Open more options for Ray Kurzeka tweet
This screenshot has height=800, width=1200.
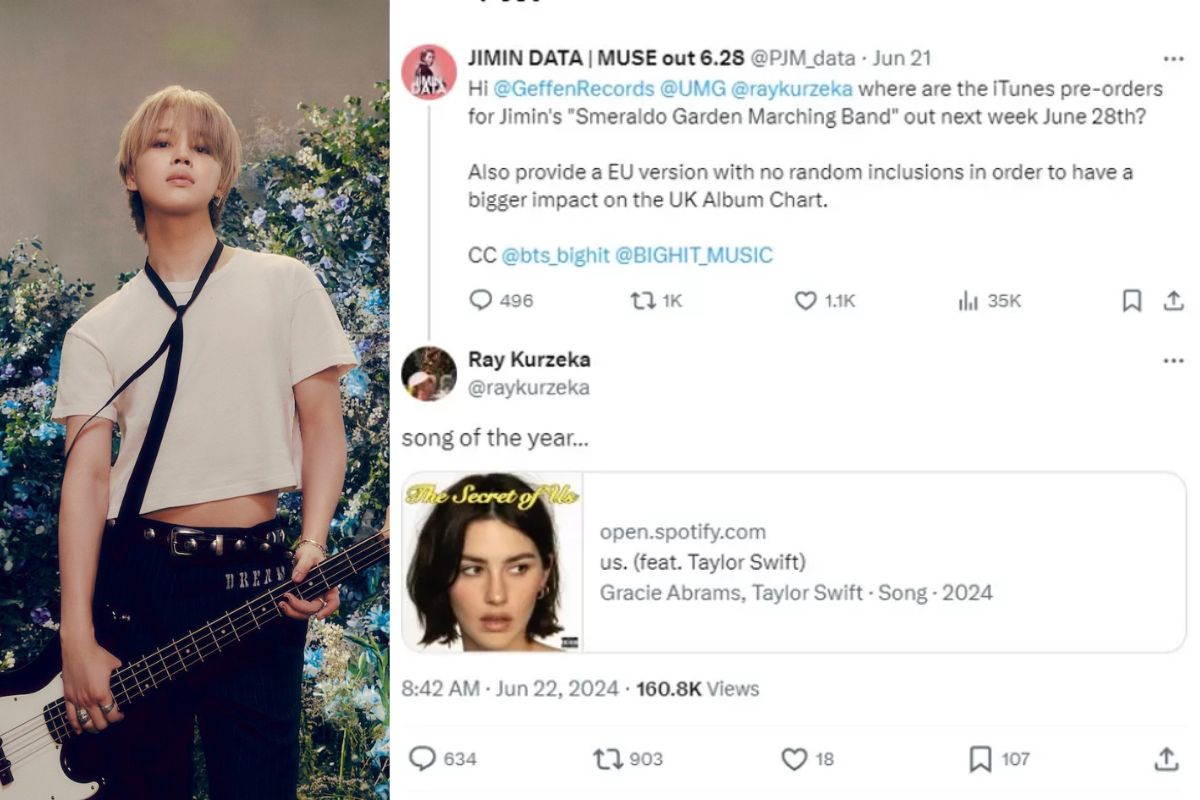pos(1174,360)
